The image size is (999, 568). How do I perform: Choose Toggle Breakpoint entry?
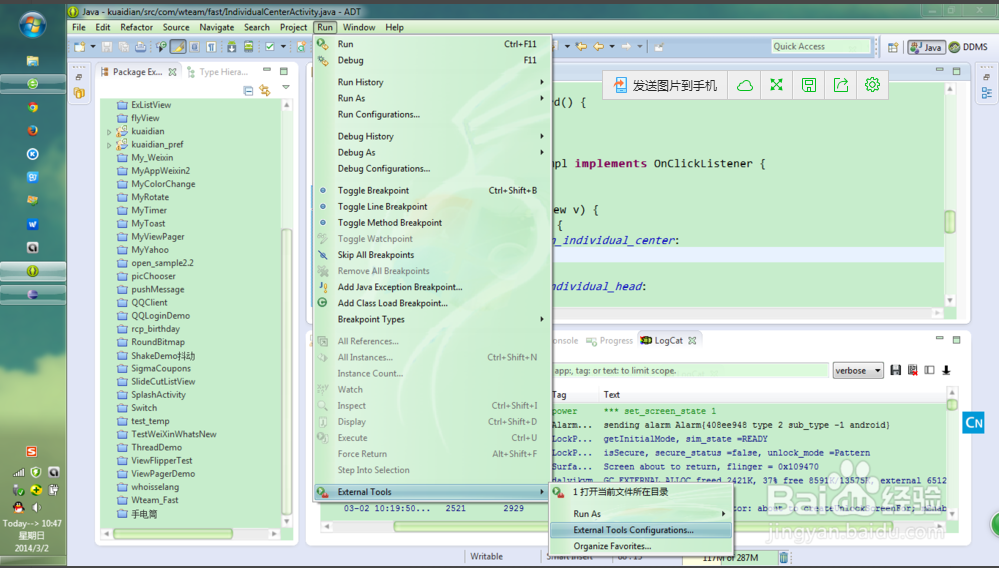[x=433, y=190]
